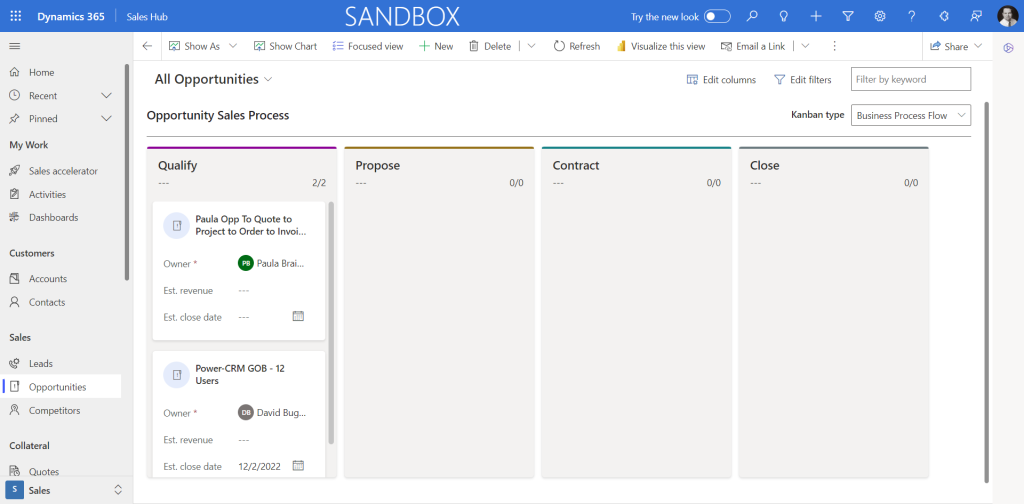Open calendar picker on Paula Opp card
Image resolution: width=1024 pixels, height=504 pixels.
pos(298,317)
